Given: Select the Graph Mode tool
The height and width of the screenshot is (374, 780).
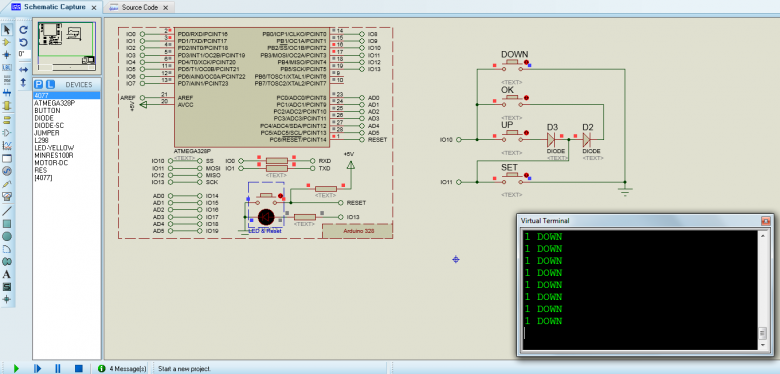Looking at the screenshot, I should (x=6, y=146).
